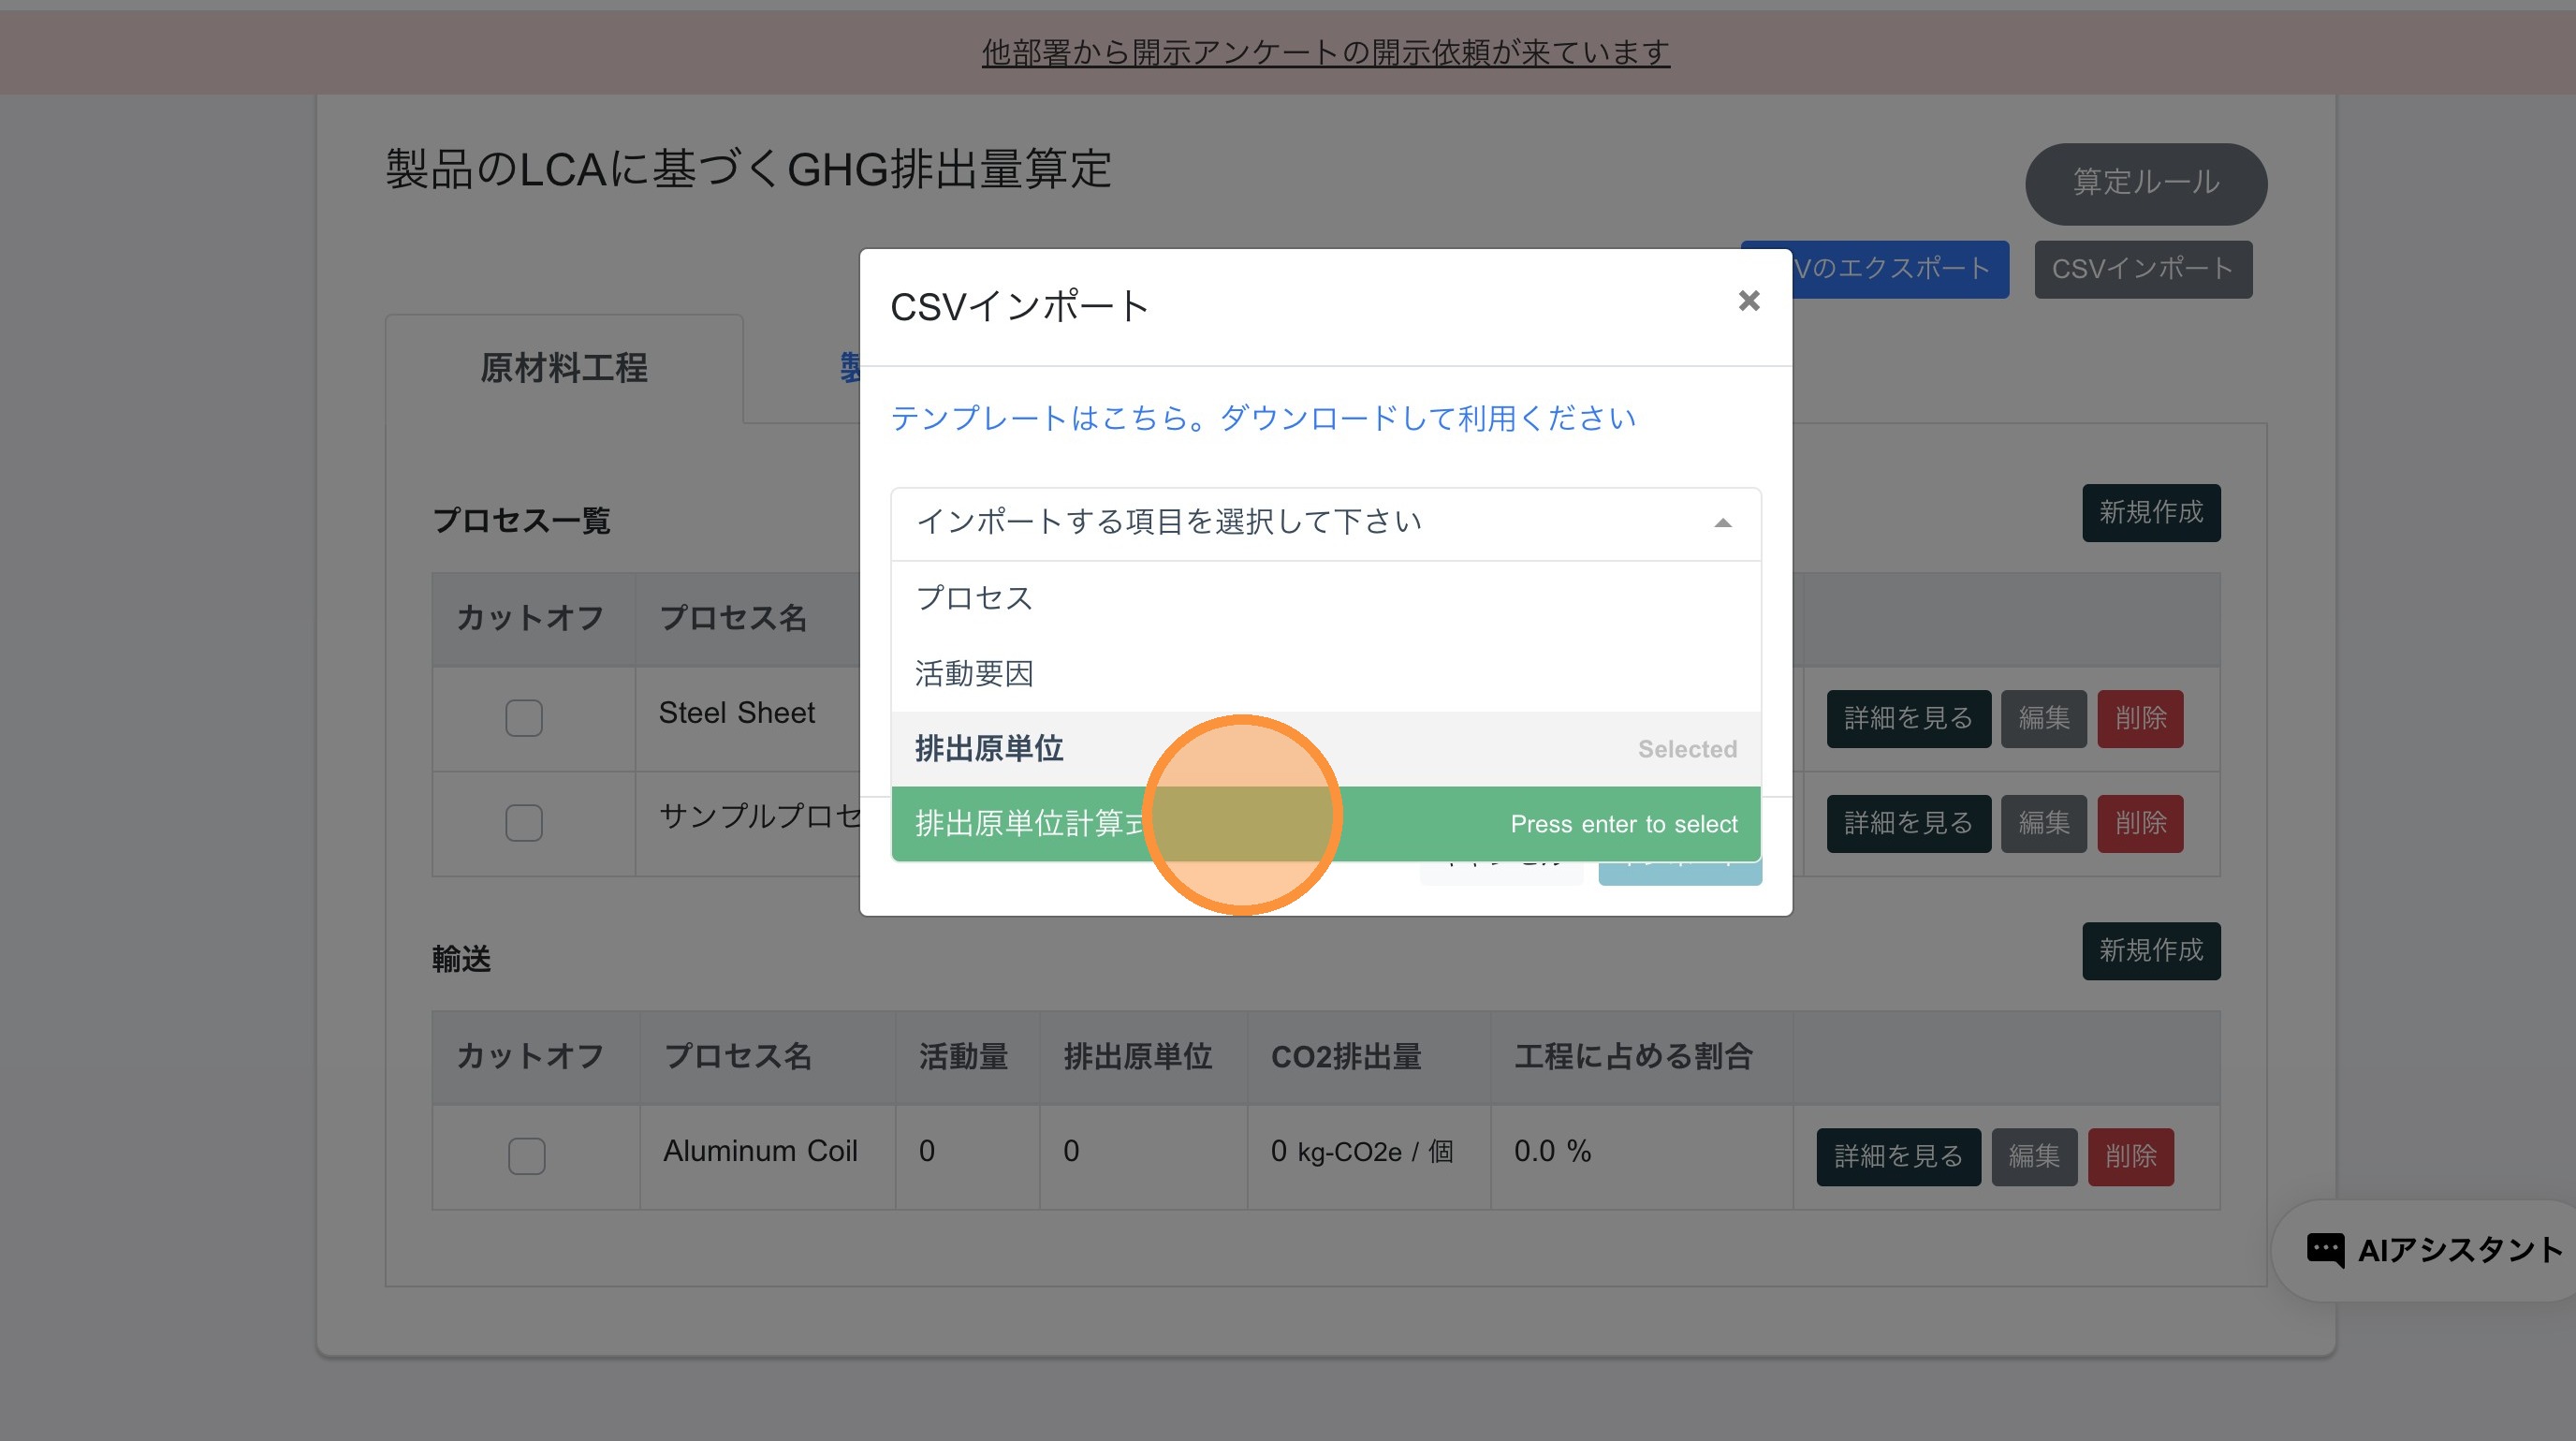The width and height of the screenshot is (2576, 1441).
Task: View details for Aluminum Coil row
Action: point(1897,1157)
